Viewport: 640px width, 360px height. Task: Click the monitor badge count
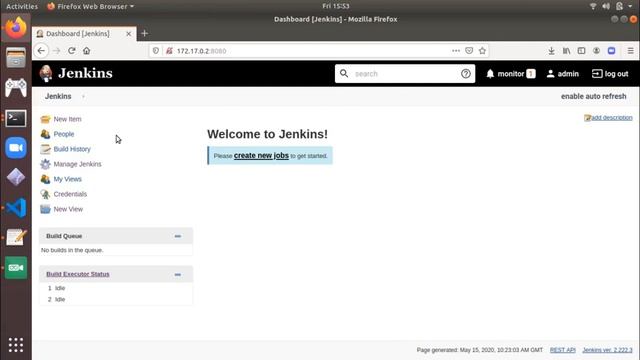[531, 74]
